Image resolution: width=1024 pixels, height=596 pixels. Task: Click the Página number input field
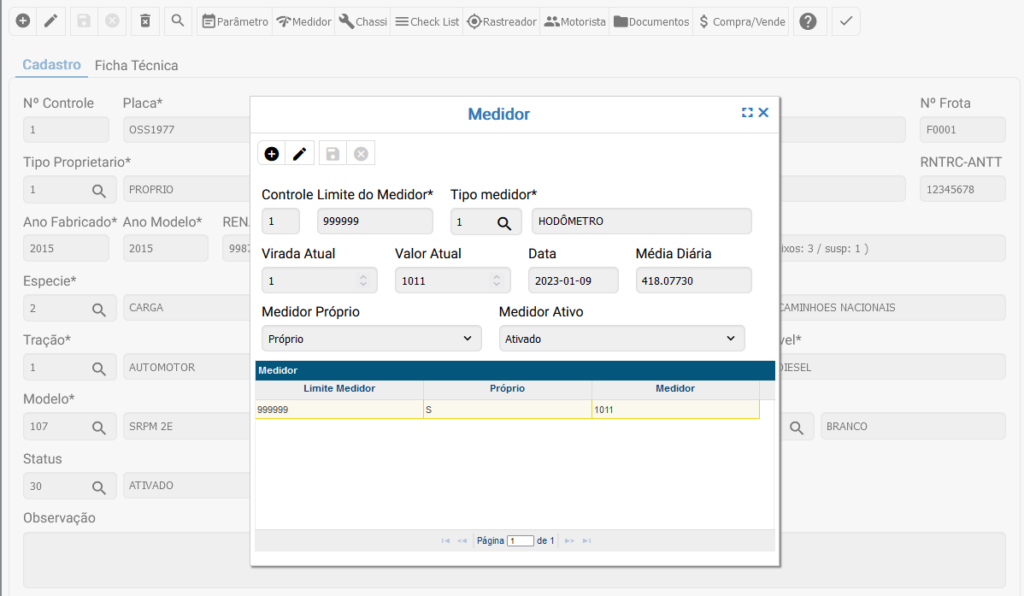tap(520, 540)
